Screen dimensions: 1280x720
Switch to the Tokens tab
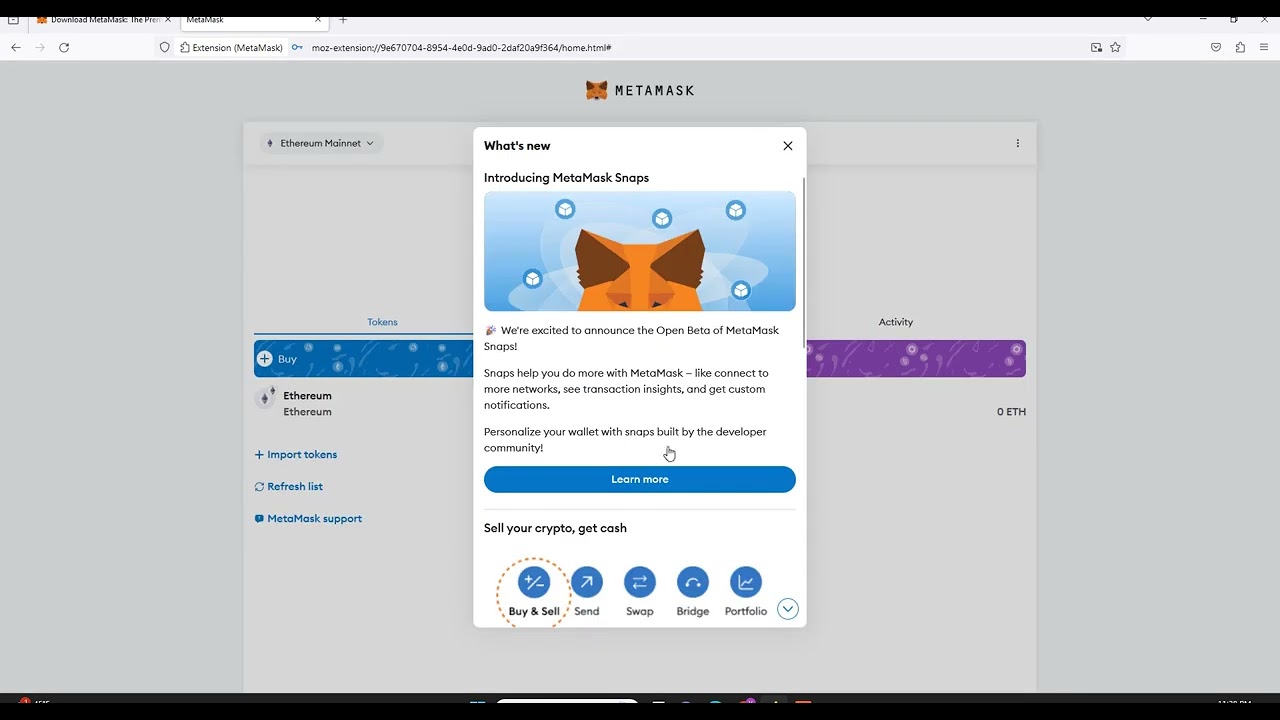[x=382, y=322]
